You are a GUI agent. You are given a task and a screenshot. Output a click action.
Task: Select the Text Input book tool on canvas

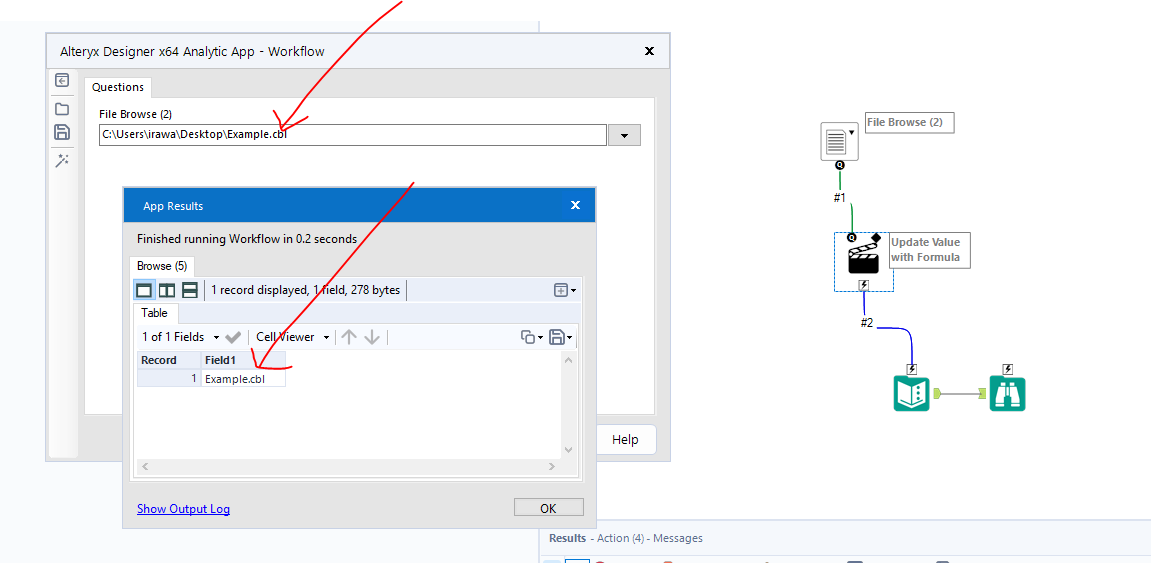tap(912, 393)
